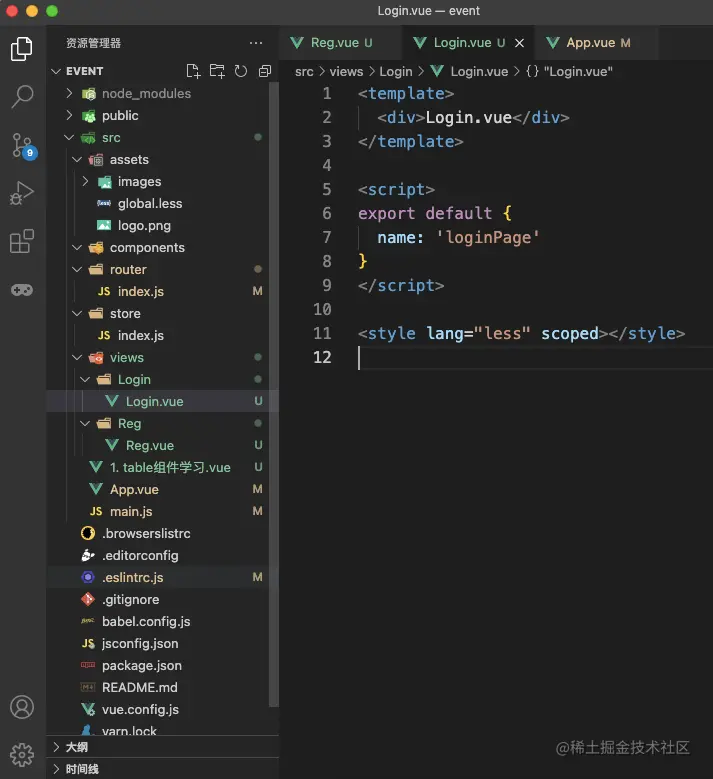Expand the images folder
This screenshot has width=713, height=779.
pyautogui.click(x=85, y=181)
